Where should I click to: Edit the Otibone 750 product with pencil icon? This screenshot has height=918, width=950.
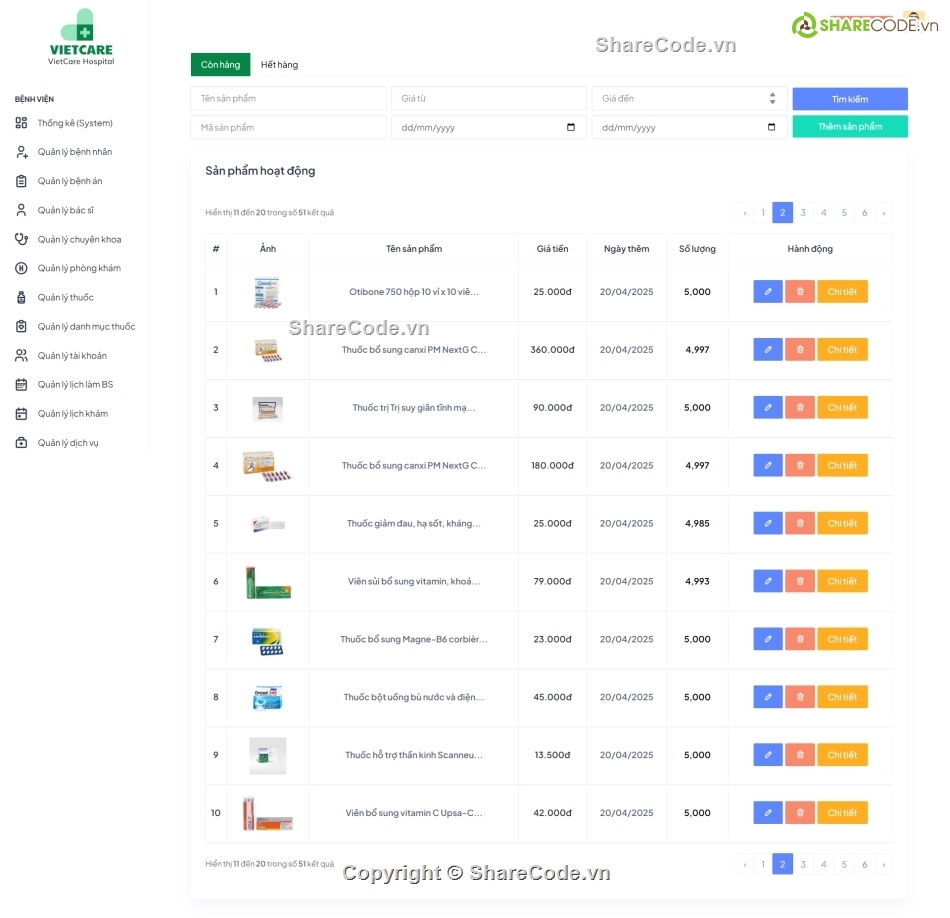[x=768, y=291]
